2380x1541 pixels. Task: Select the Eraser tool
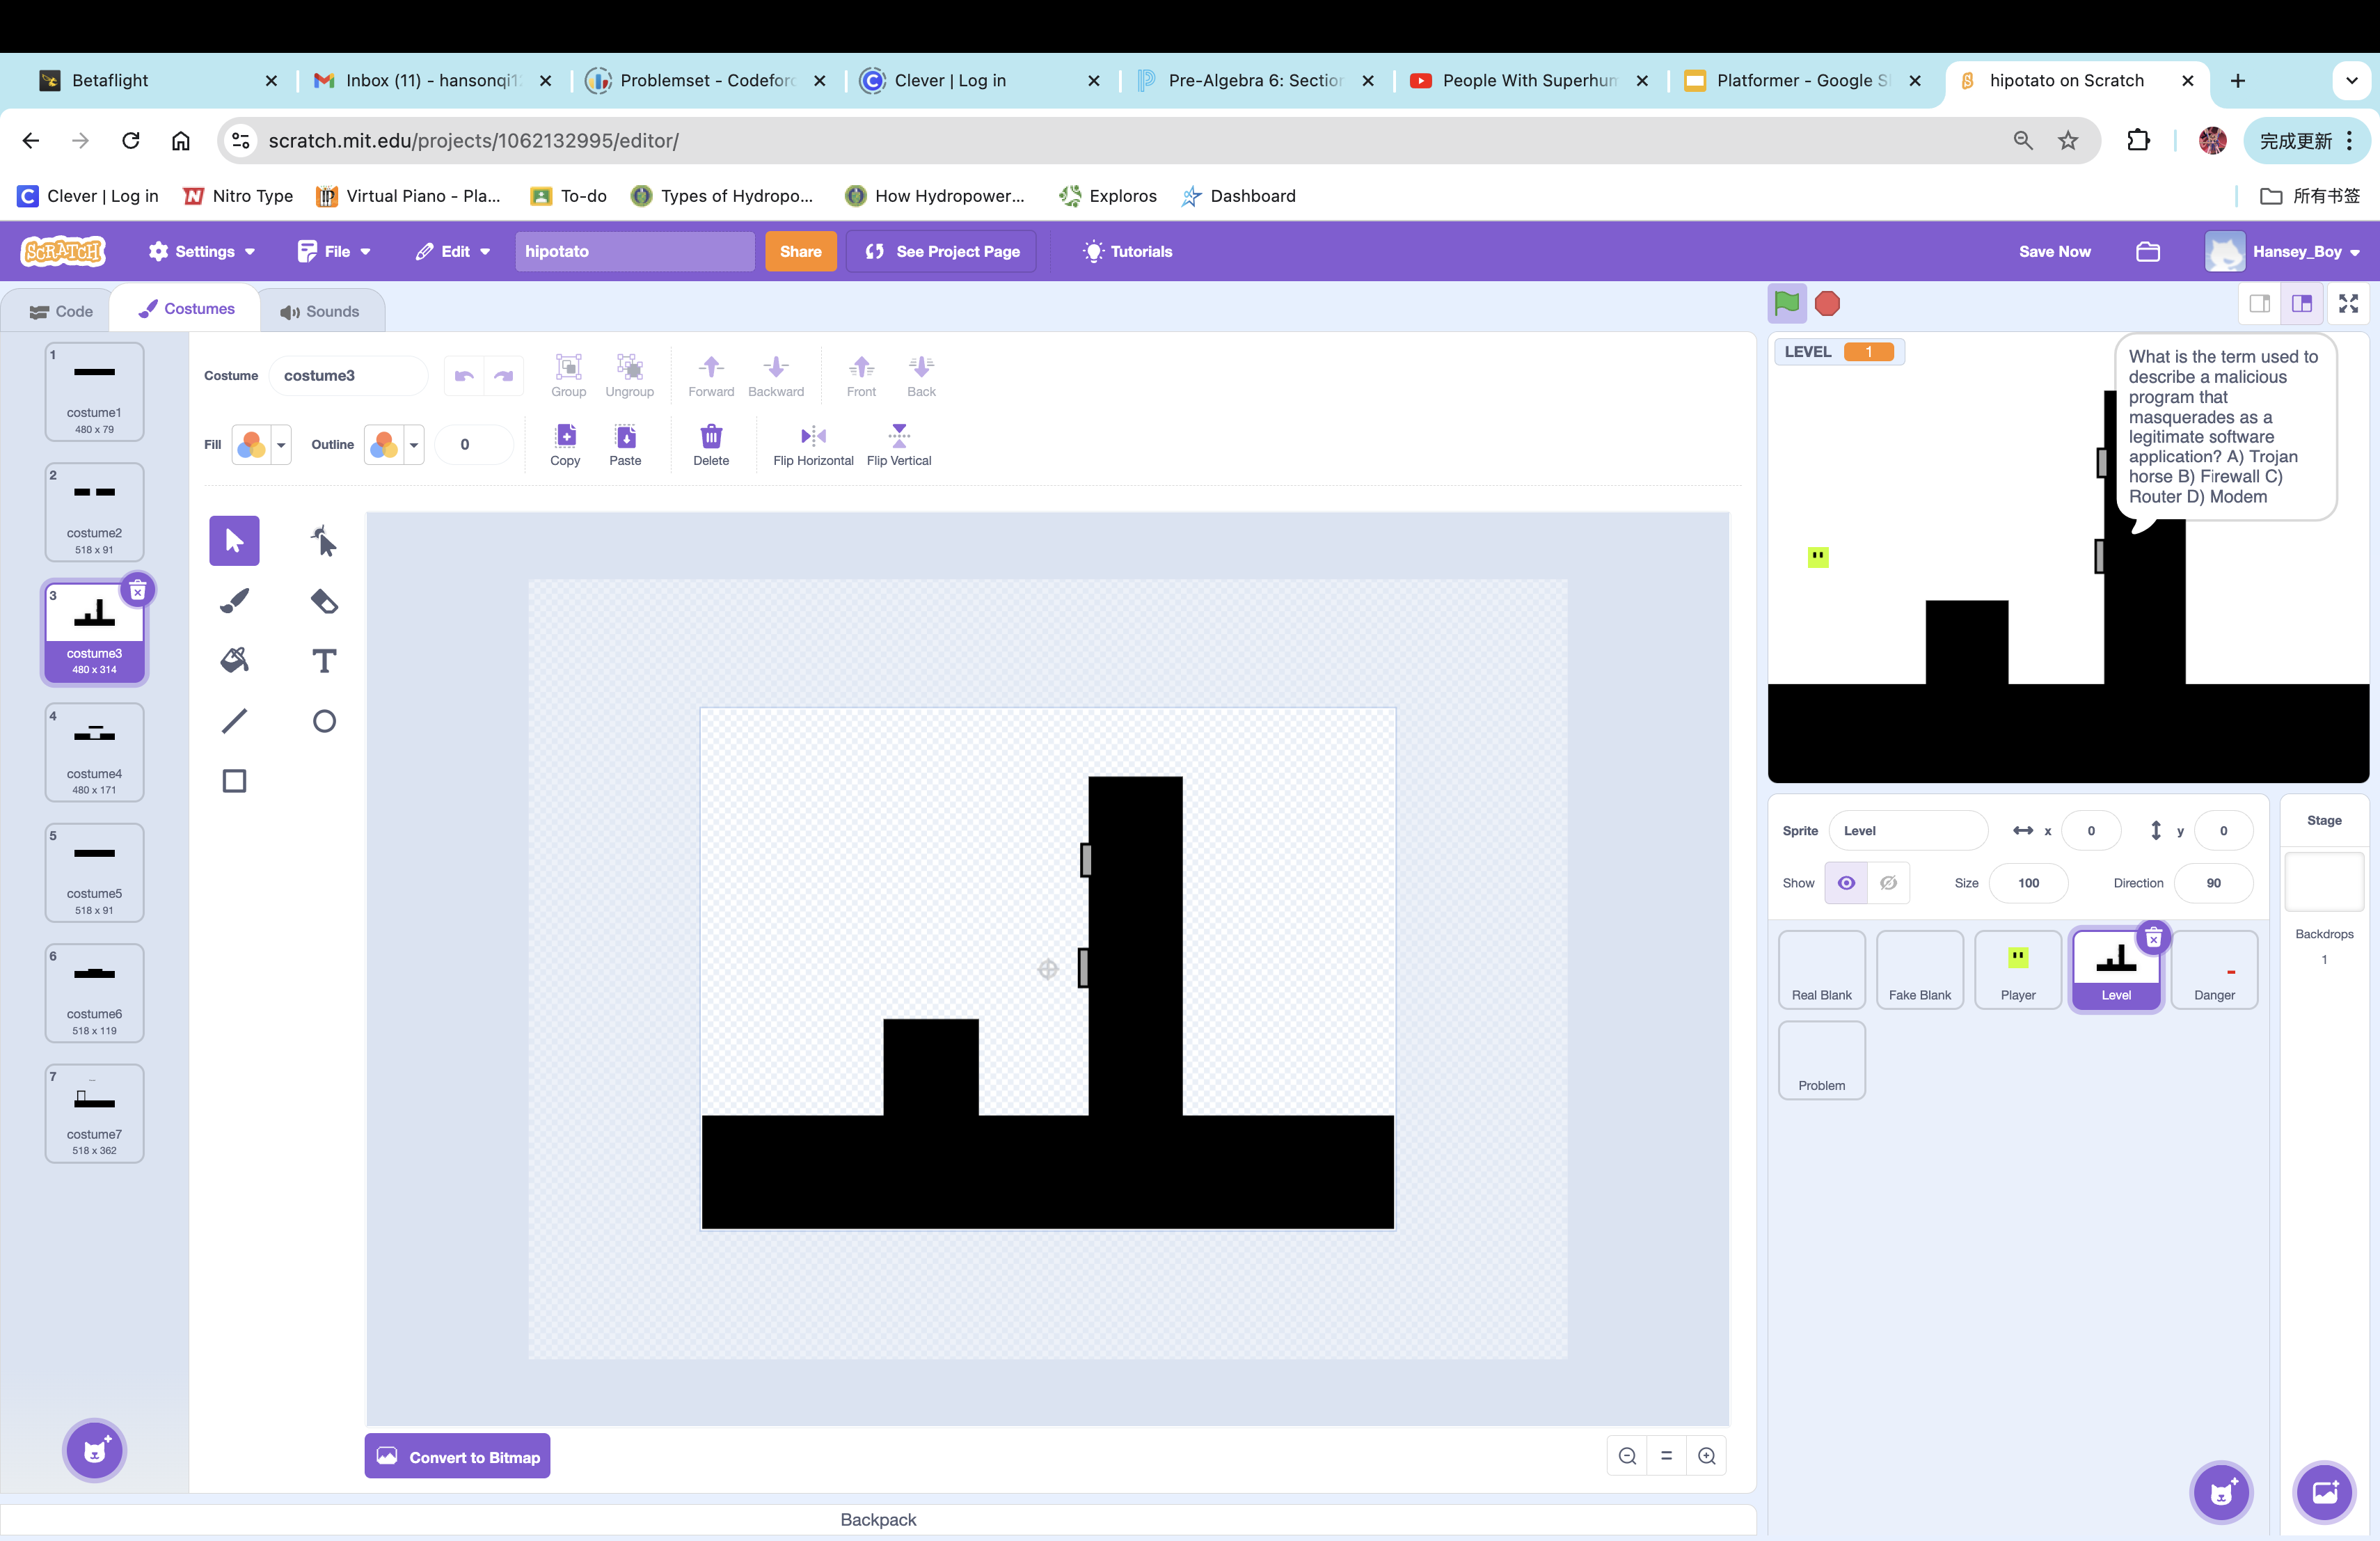point(324,601)
